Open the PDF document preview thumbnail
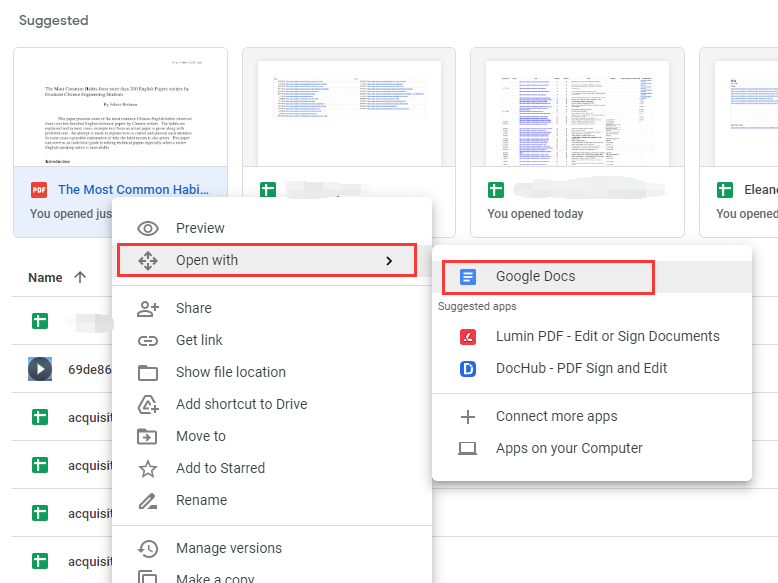The width and height of the screenshot is (778, 583). pos(121,108)
